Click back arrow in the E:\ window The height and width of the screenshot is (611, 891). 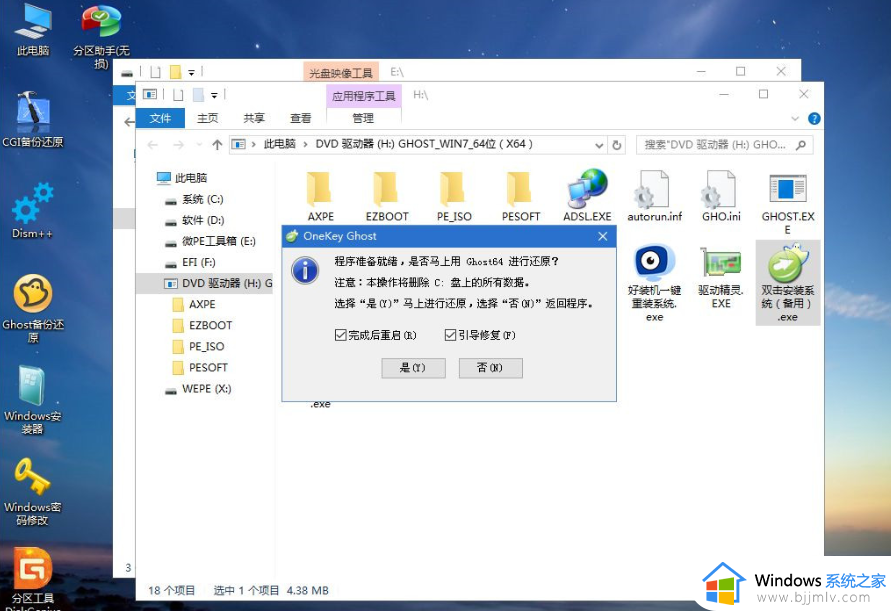click(x=130, y=122)
